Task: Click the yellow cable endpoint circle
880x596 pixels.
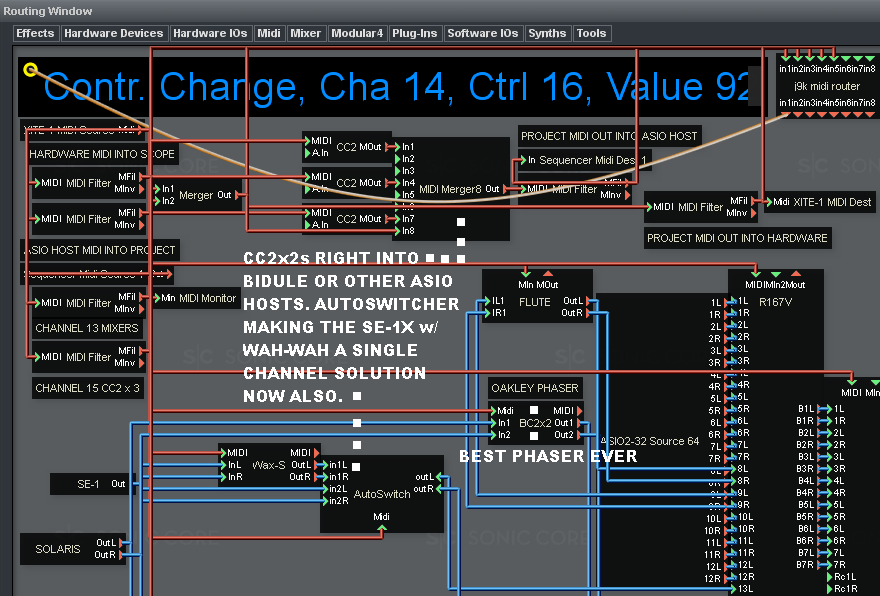Action: pos(31,70)
